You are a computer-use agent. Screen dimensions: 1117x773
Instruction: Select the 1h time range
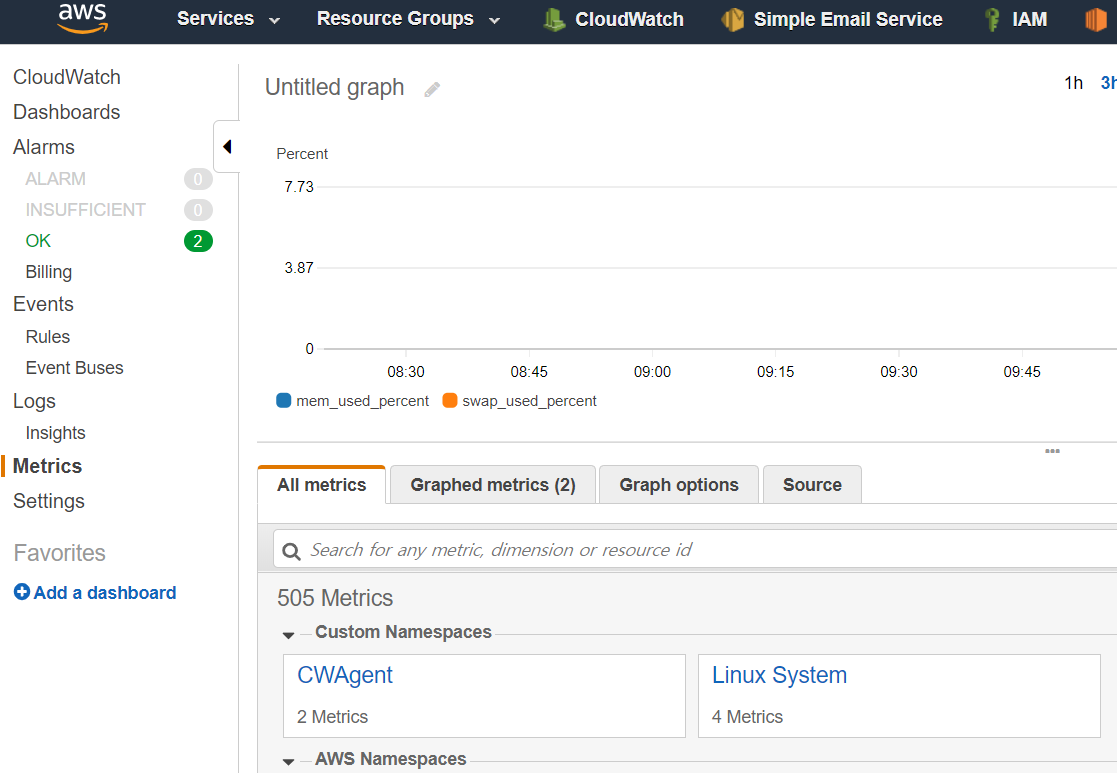point(1073,83)
